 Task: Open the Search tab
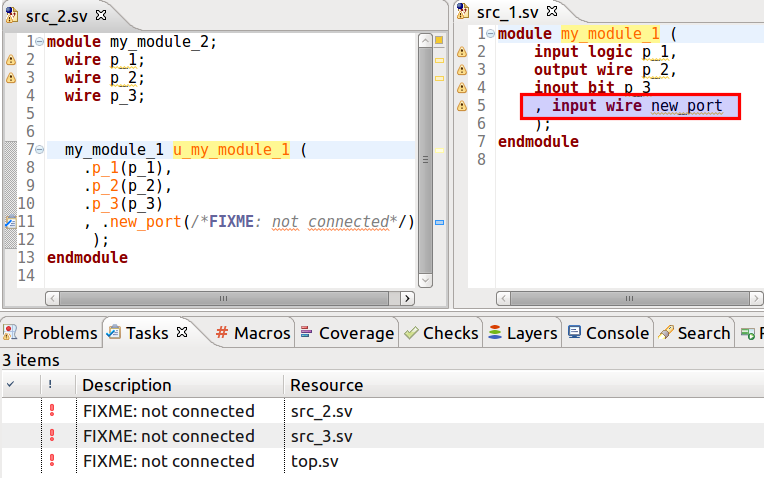[x=694, y=333]
